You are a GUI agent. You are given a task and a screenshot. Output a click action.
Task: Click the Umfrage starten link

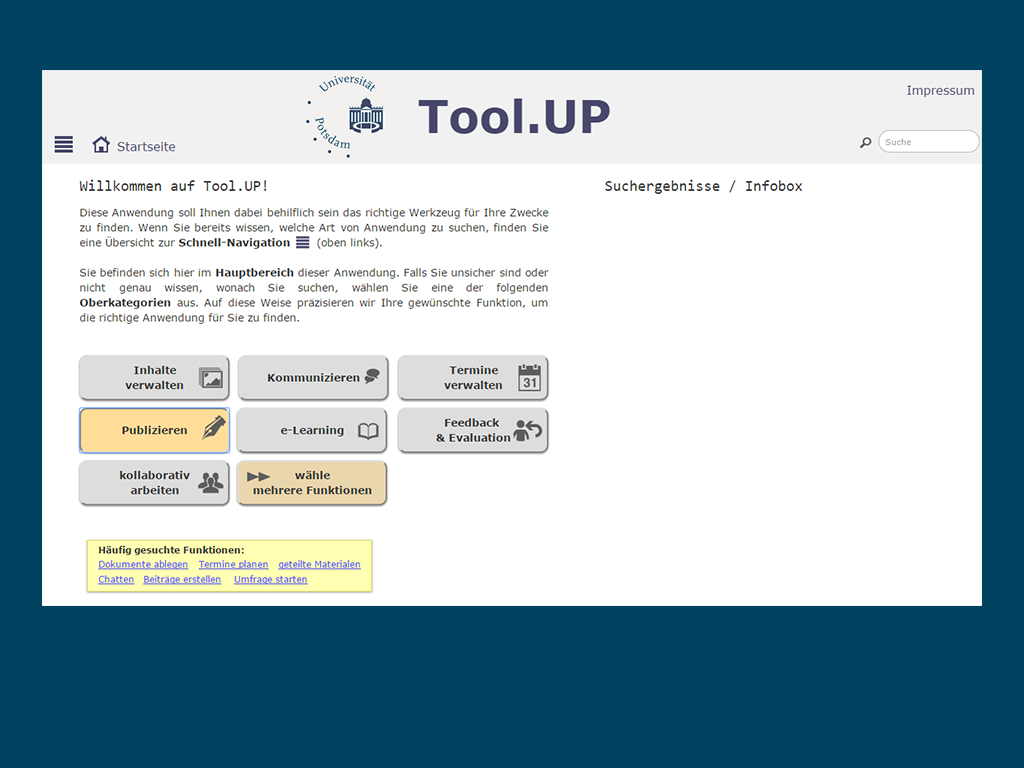tap(270, 580)
